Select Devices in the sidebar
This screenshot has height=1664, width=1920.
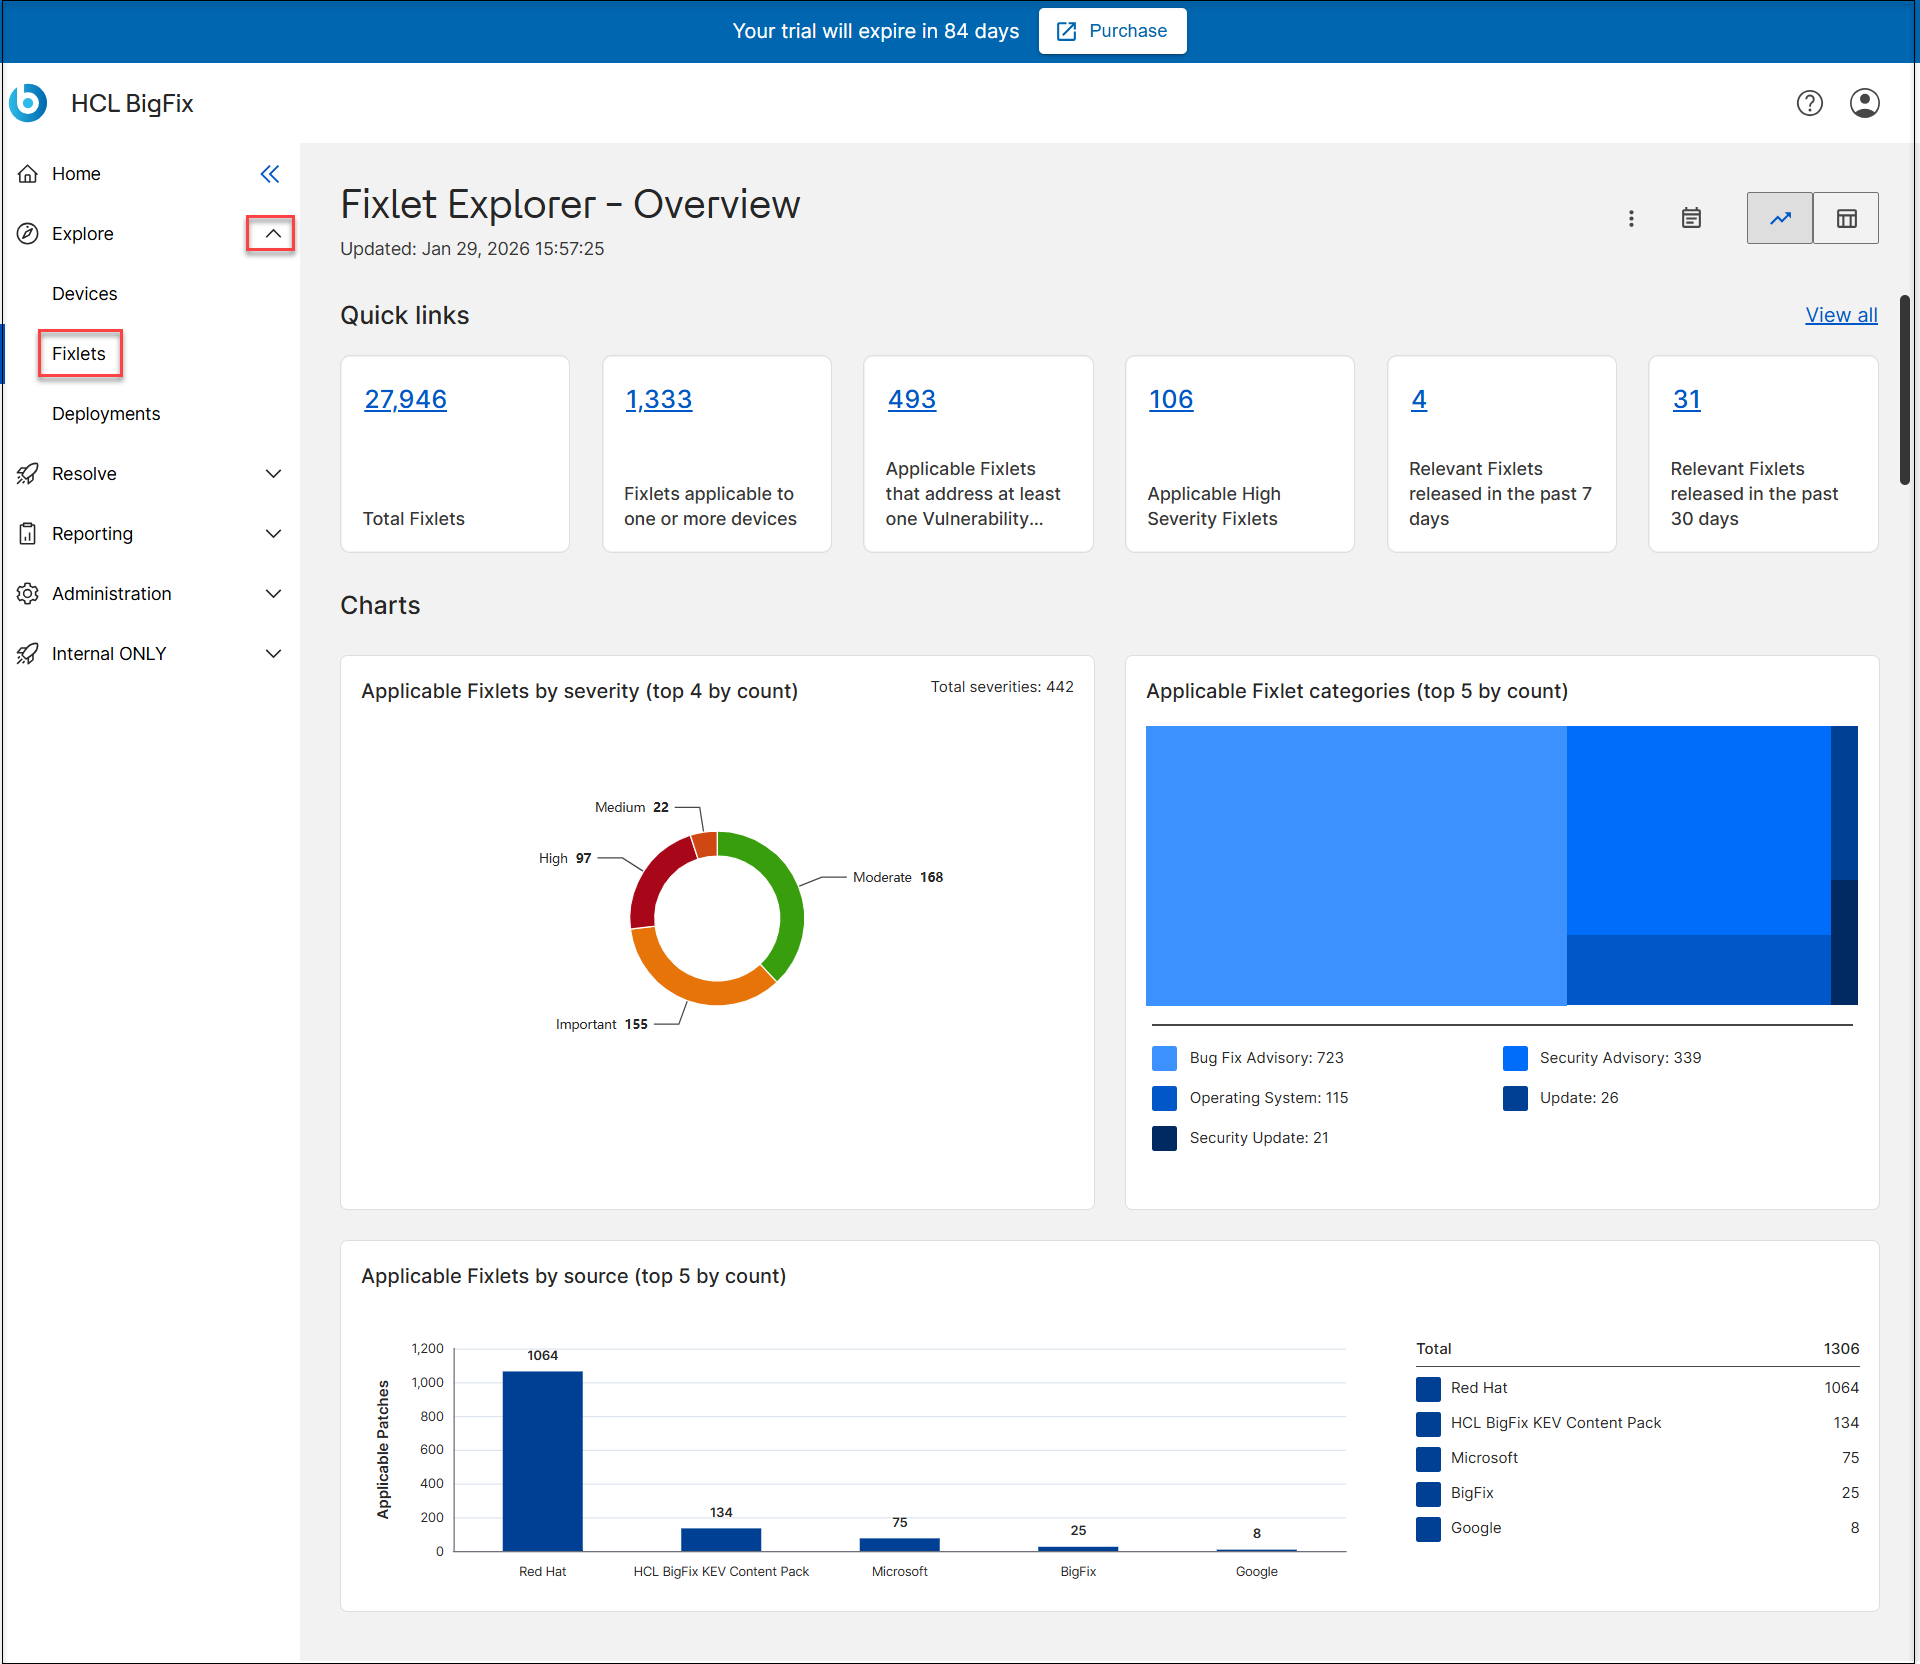(x=85, y=294)
